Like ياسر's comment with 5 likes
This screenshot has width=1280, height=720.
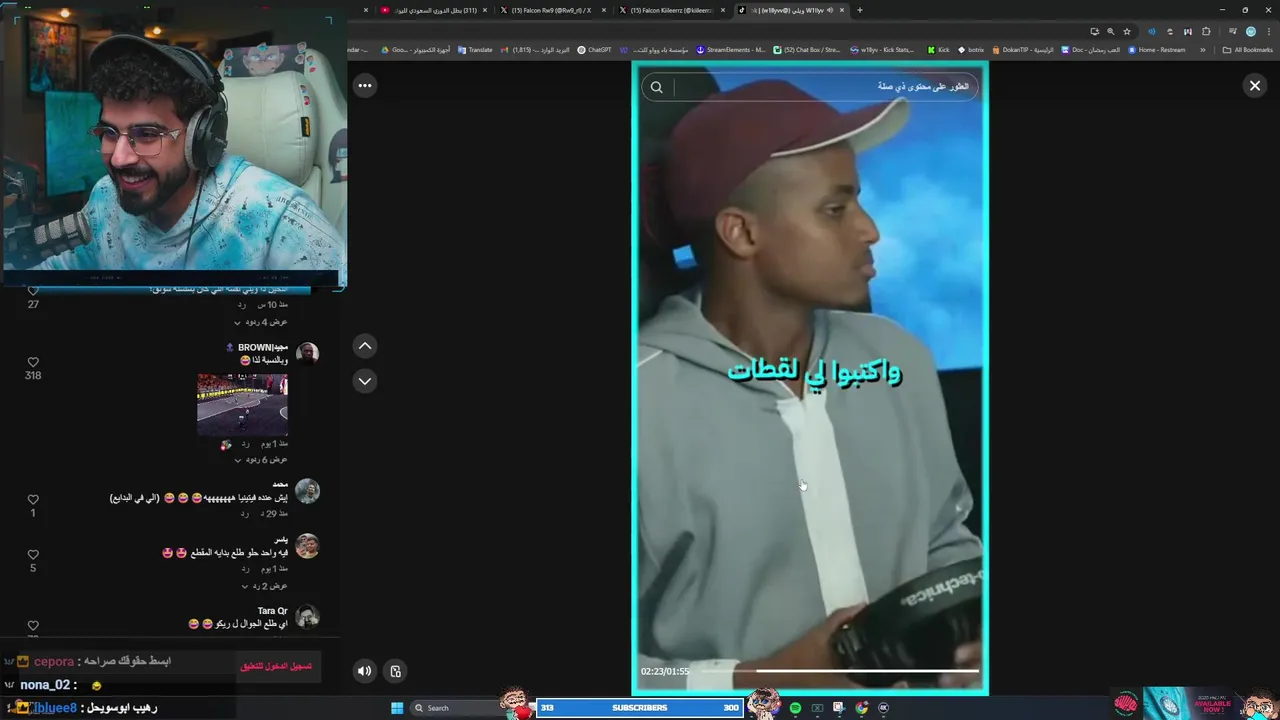tap(33, 554)
